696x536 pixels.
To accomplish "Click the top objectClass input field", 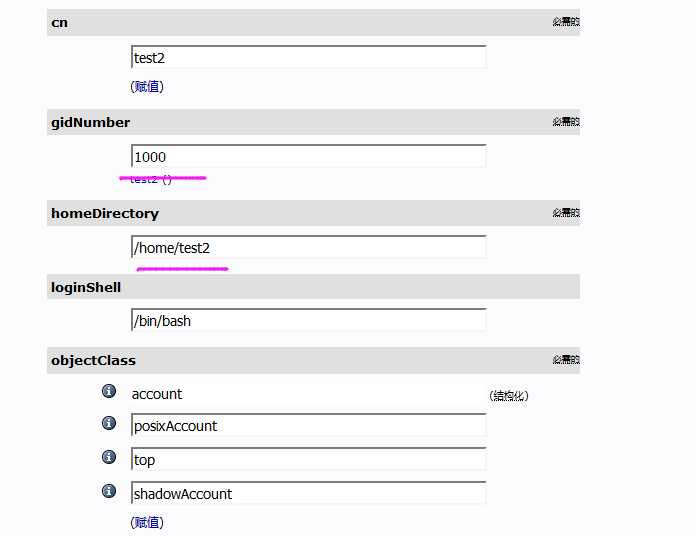I will 308,459.
